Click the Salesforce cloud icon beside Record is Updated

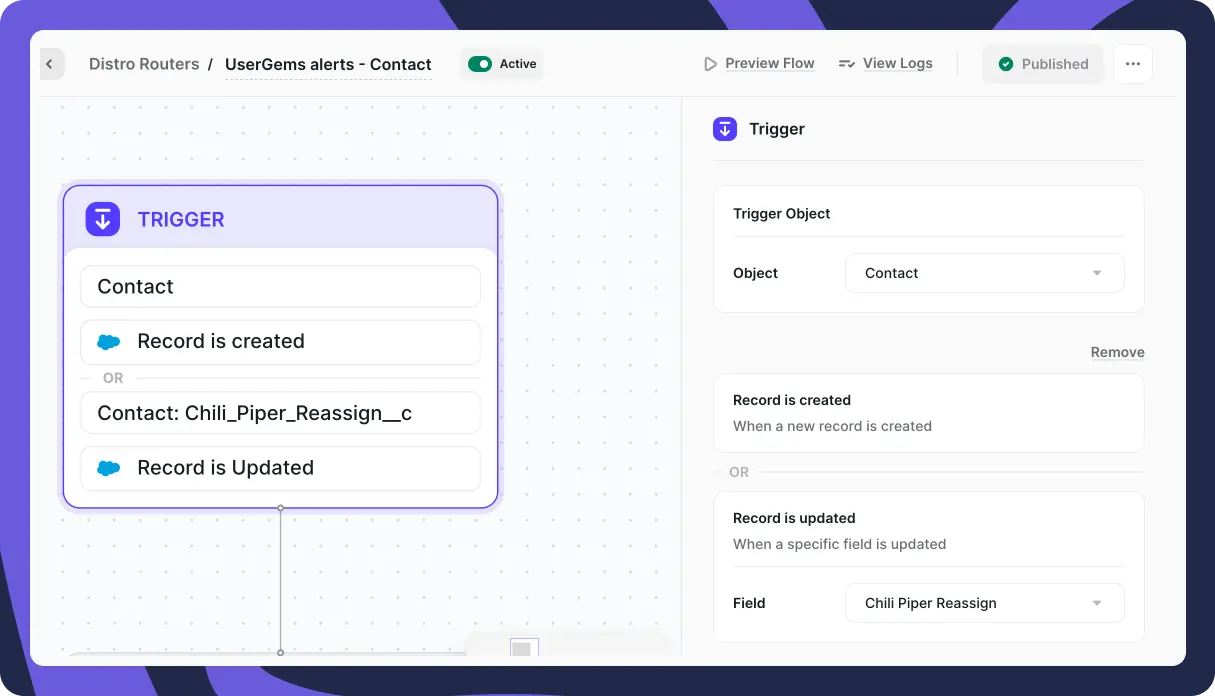click(x=109, y=468)
